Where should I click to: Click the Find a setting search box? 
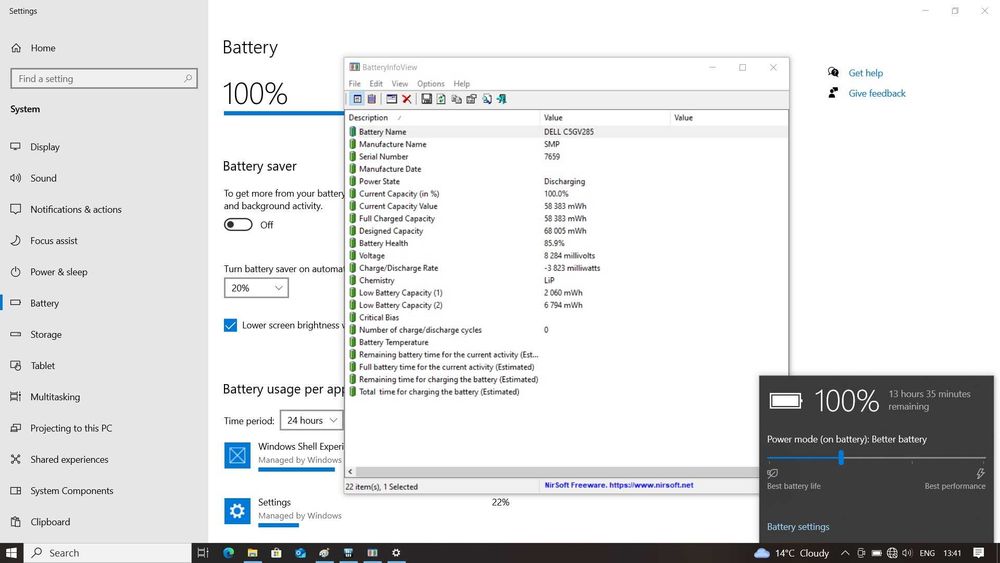pos(103,78)
